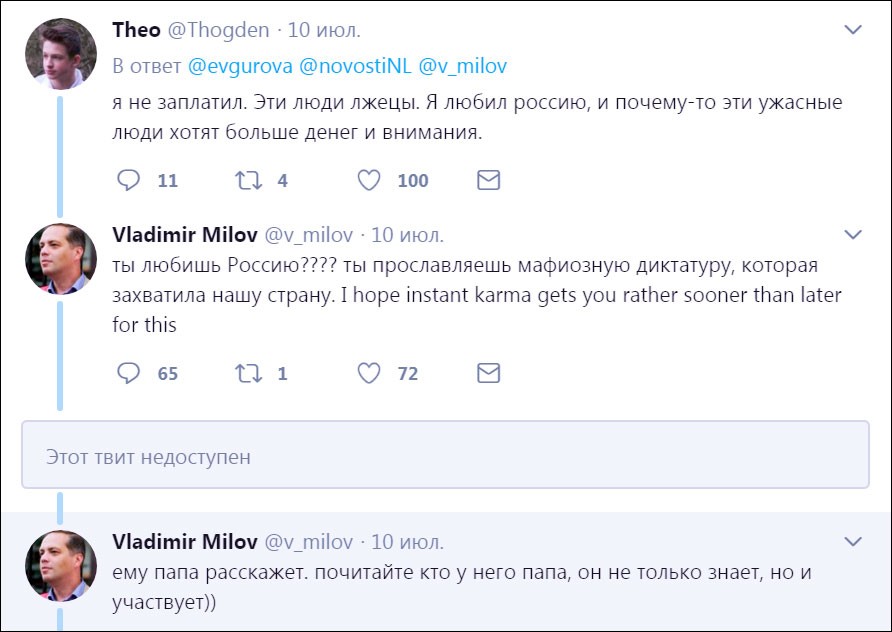
Task: Like Milov's tweet with 72 likes
Action: click(369, 373)
